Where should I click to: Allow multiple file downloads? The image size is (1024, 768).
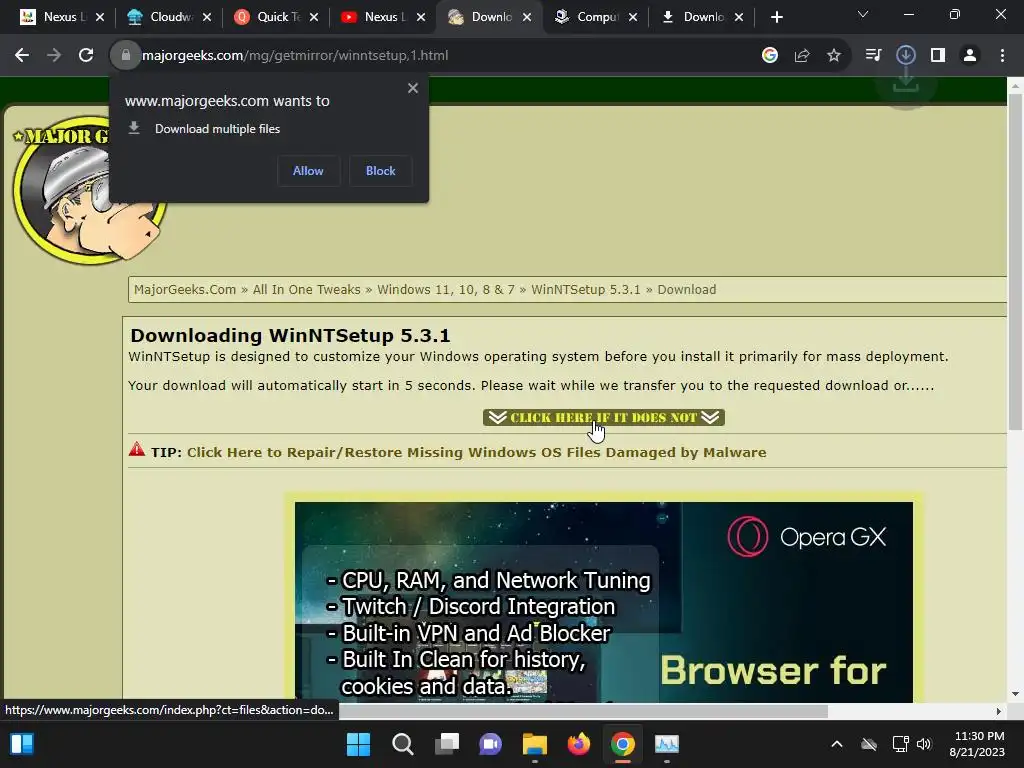pyautogui.click(x=308, y=171)
